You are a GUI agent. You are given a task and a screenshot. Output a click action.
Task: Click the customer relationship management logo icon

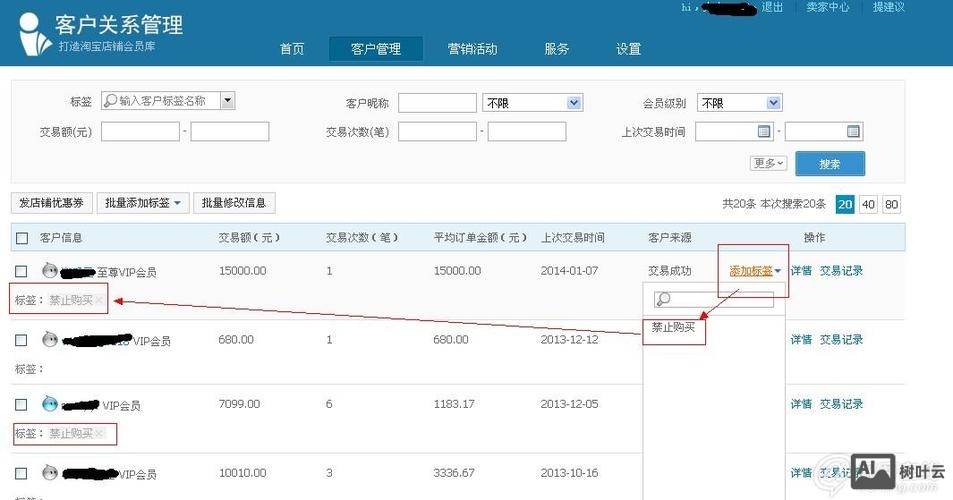tap(34, 35)
